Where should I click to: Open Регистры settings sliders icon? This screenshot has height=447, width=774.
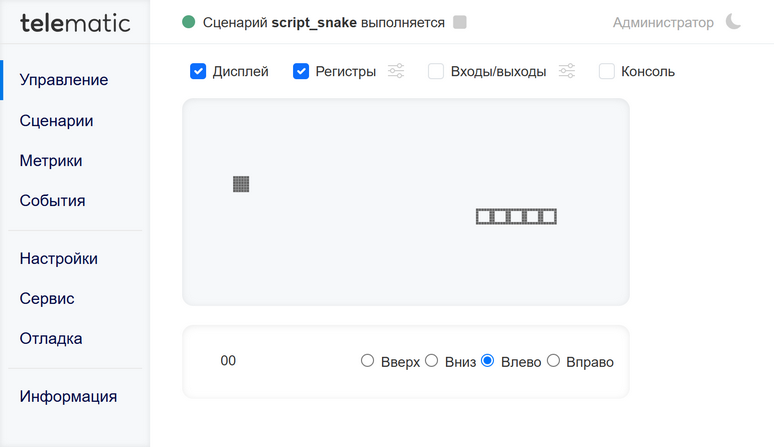click(396, 71)
